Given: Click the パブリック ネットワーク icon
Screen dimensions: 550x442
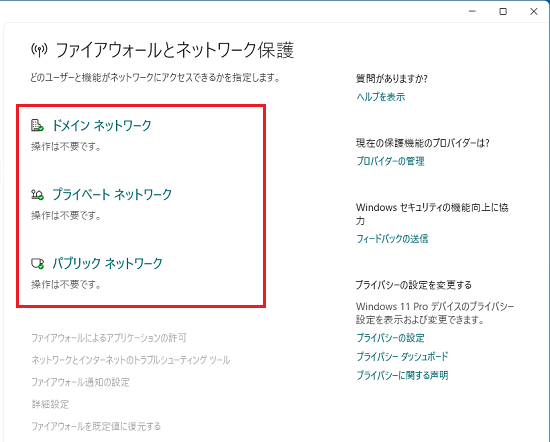Looking at the screenshot, I should coord(37,263).
